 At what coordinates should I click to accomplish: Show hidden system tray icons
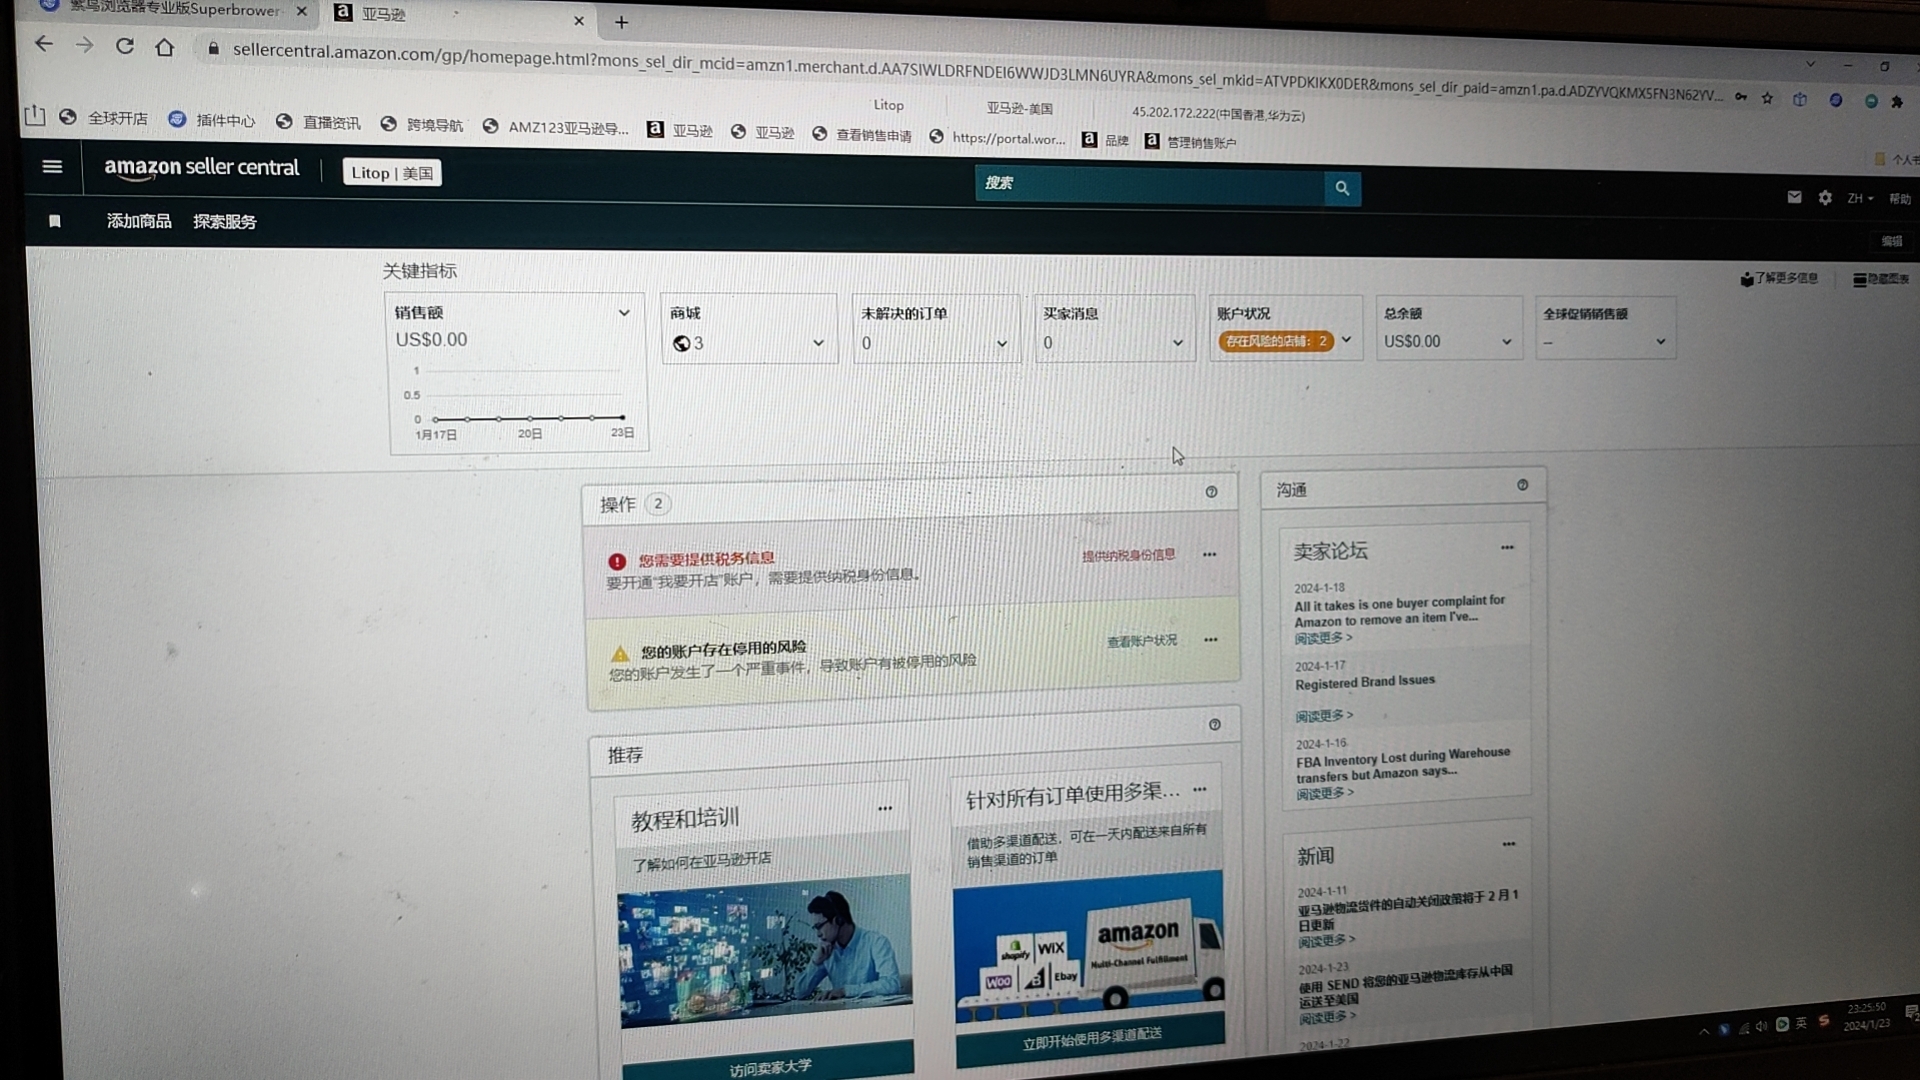1704,1030
